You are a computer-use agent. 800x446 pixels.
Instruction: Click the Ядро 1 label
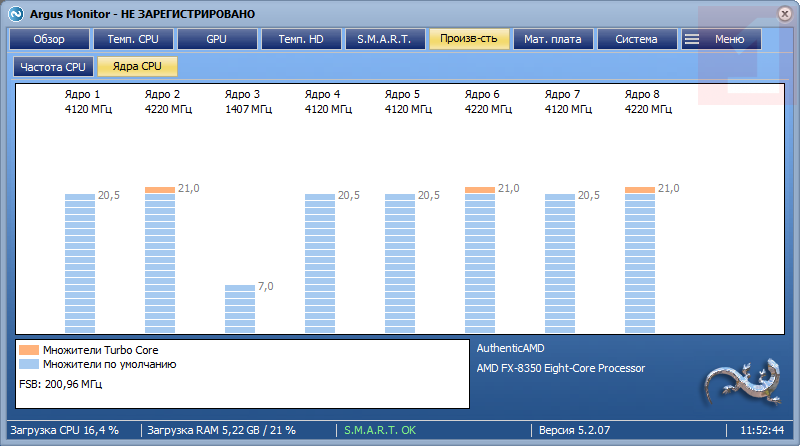(82, 94)
